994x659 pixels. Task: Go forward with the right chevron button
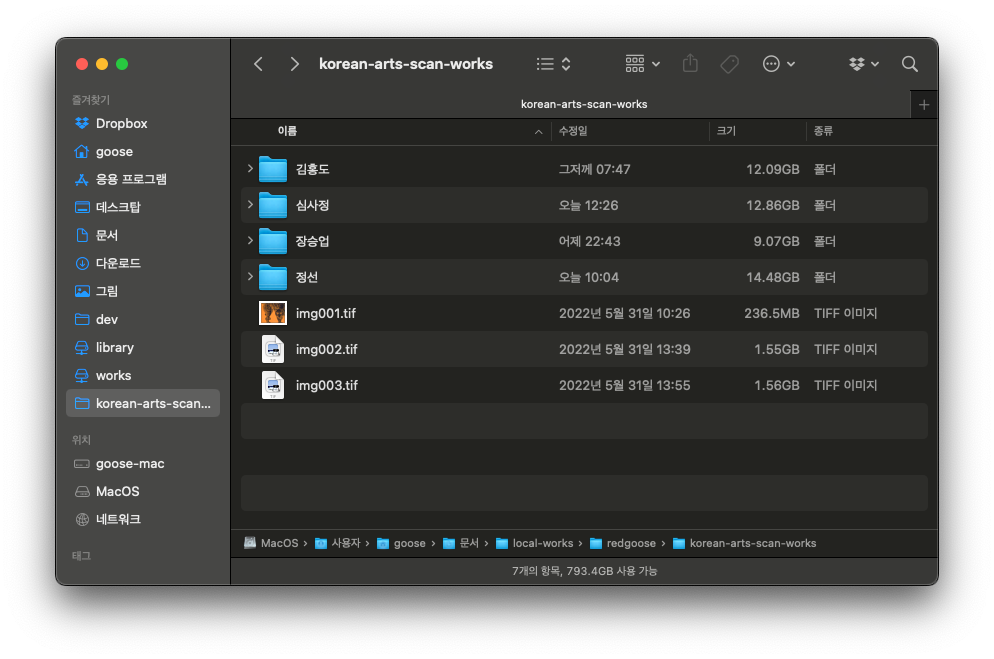294,64
